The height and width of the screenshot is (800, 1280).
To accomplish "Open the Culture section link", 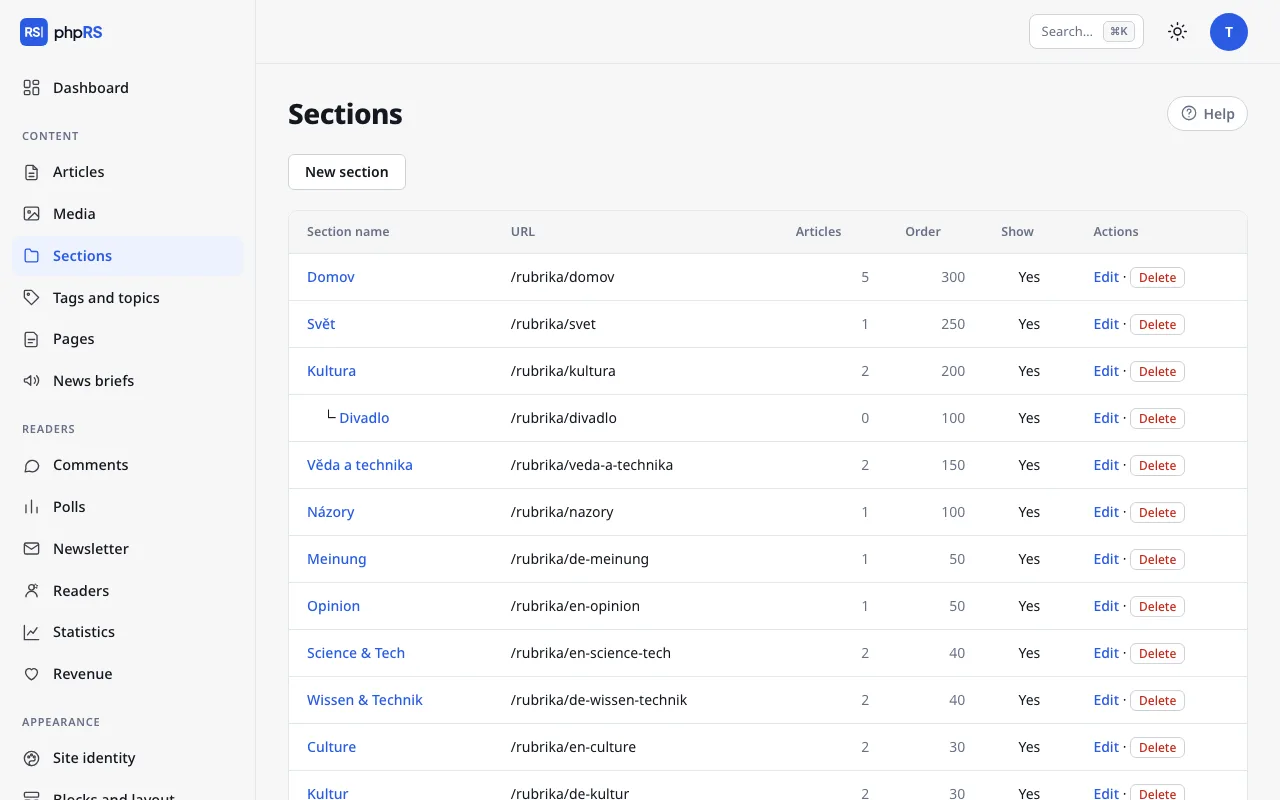I will pyautogui.click(x=331, y=747).
